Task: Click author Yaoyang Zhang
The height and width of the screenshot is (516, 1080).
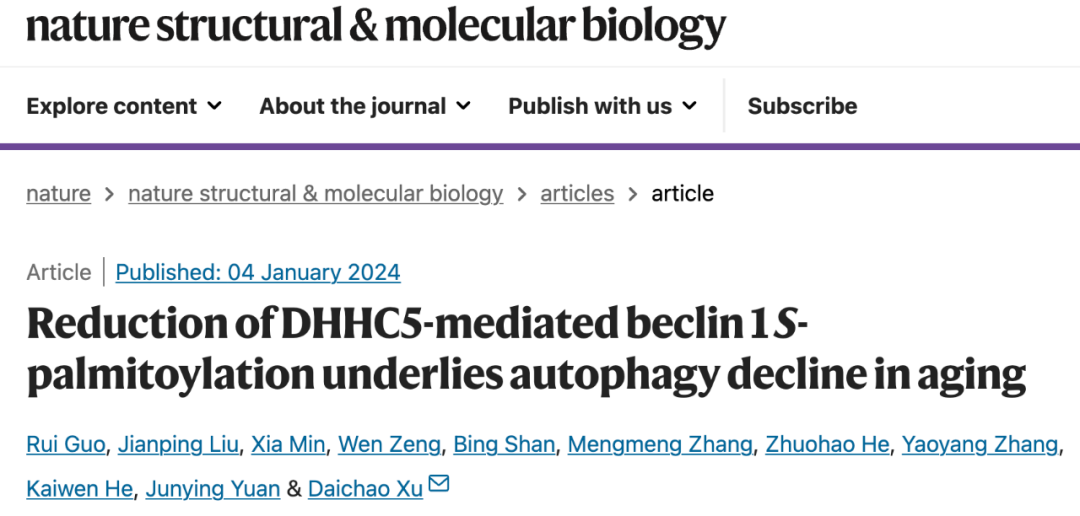Action: click(x=979, y=444)
